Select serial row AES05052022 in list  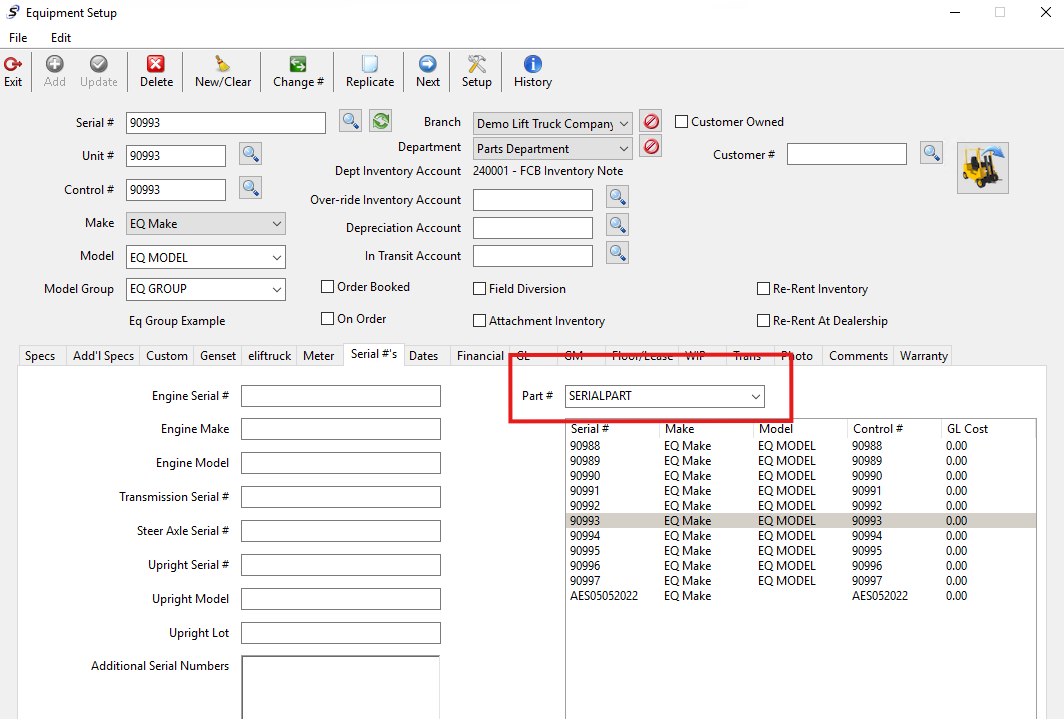tap(801, 596)
